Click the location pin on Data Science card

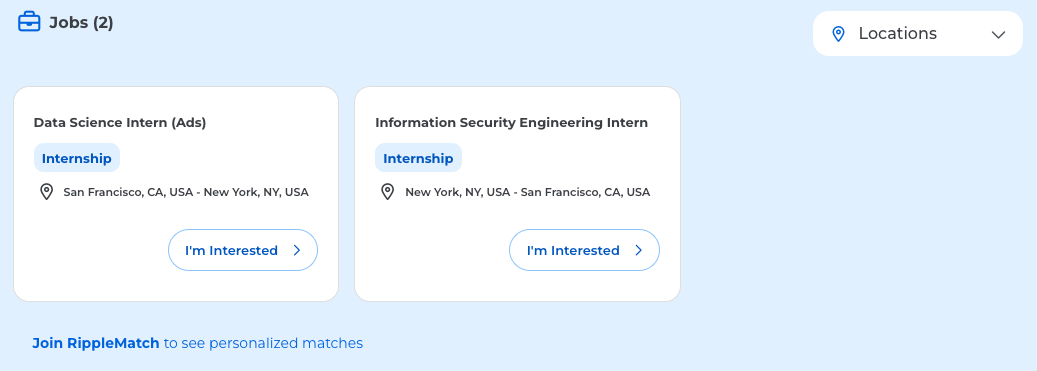coord(46,192)
